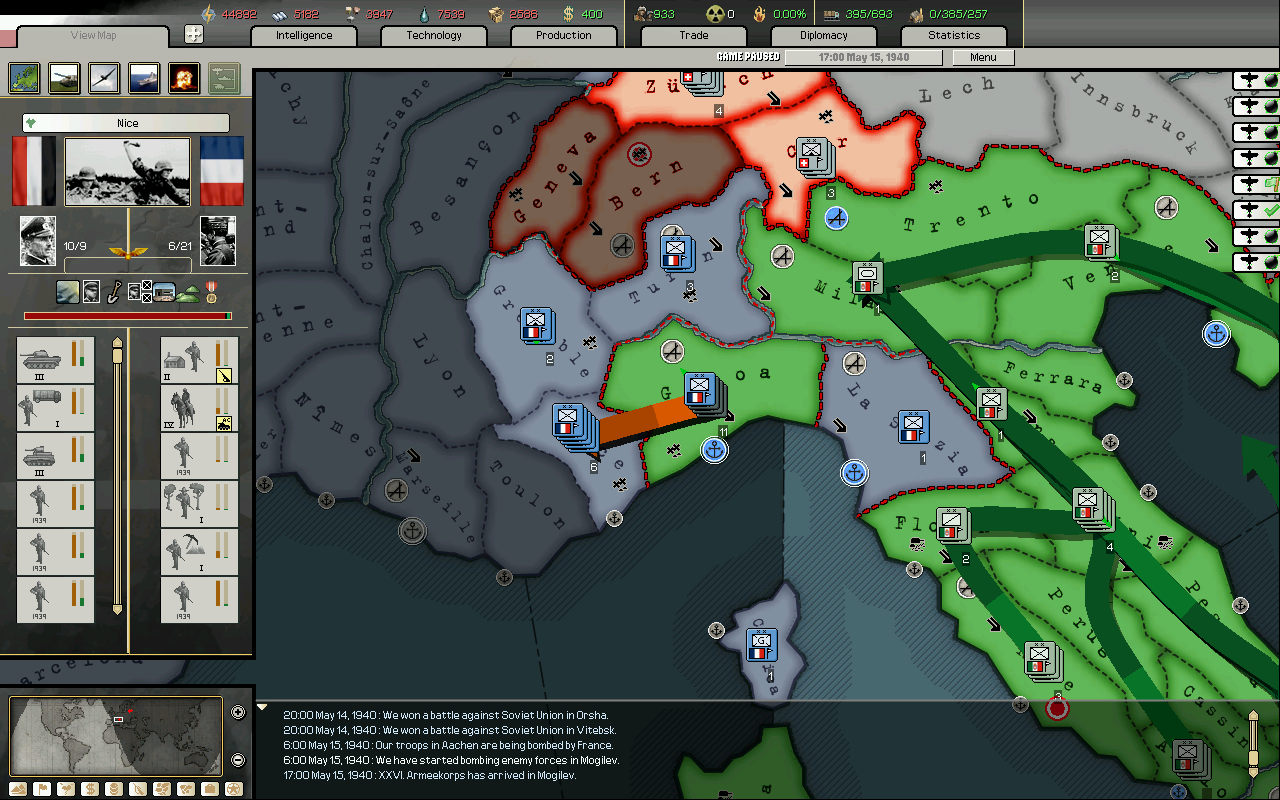The width and height of the screenshot is (1280, 800).
Task: Select the French cavalry IV division row
Action: coord(200,408)
